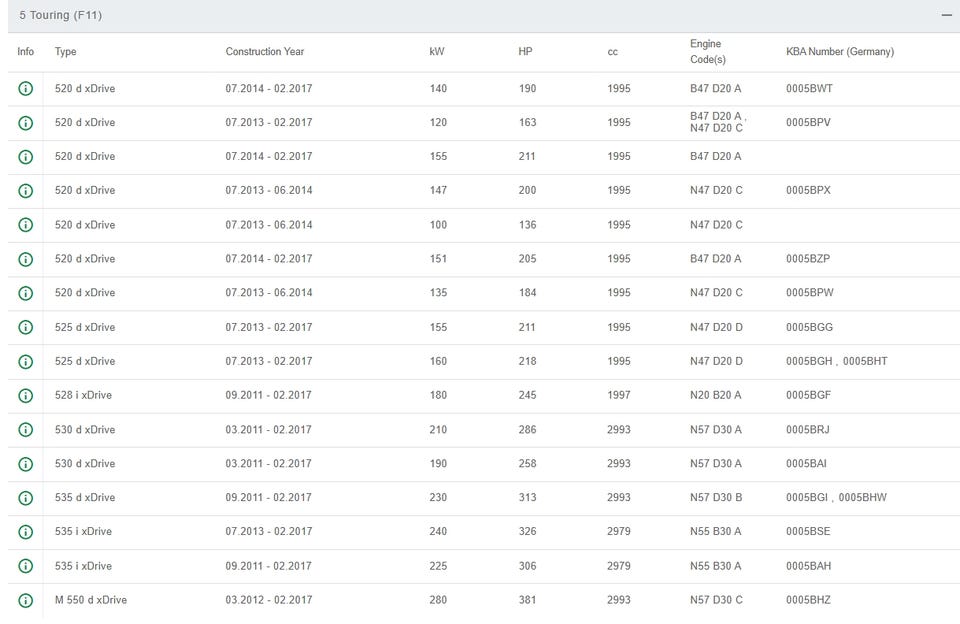Click info icon of 520 d xDrive 147 kW
This screenshot has height=624, width=960.
[26, 191]
